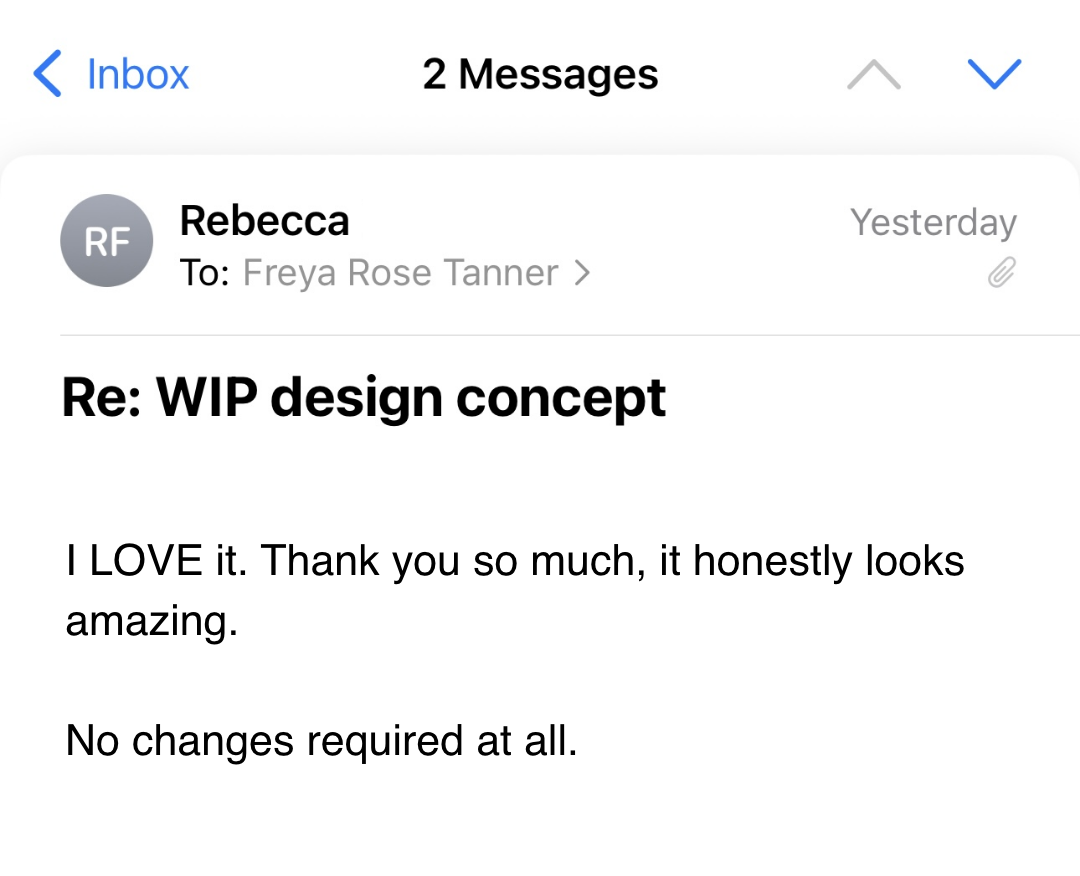Screen dimensions: 1080x876
Task: Tap subject 'Re: WIP design concept'
Action: (x=364, y=397)
